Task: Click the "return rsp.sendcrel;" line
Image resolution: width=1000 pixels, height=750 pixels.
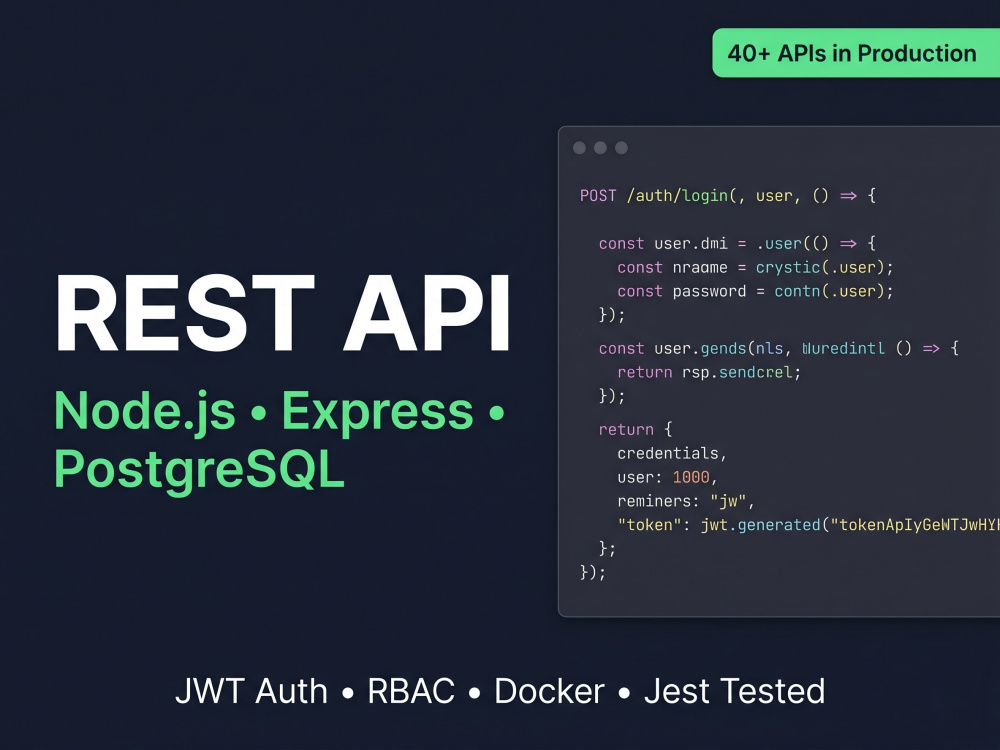Action: pos(709,372)
